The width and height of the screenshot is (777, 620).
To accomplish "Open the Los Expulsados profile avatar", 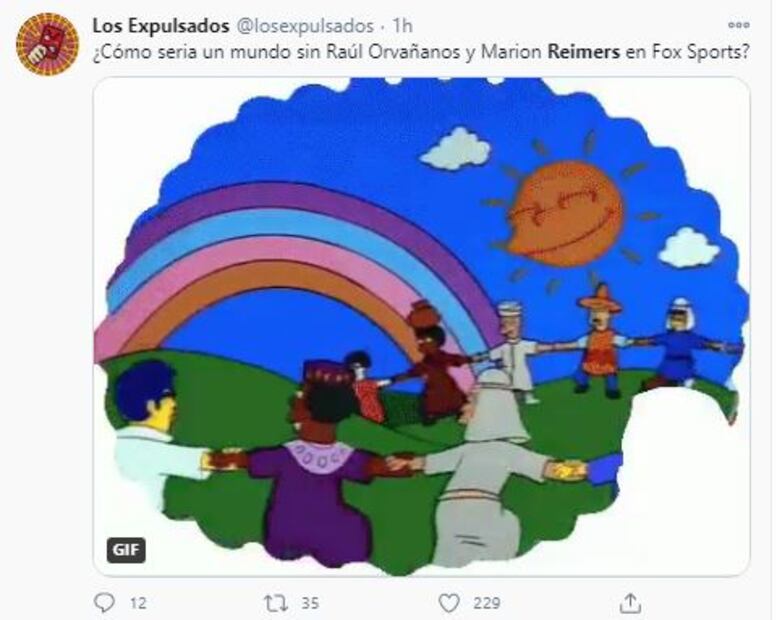I will pos(47,44).
